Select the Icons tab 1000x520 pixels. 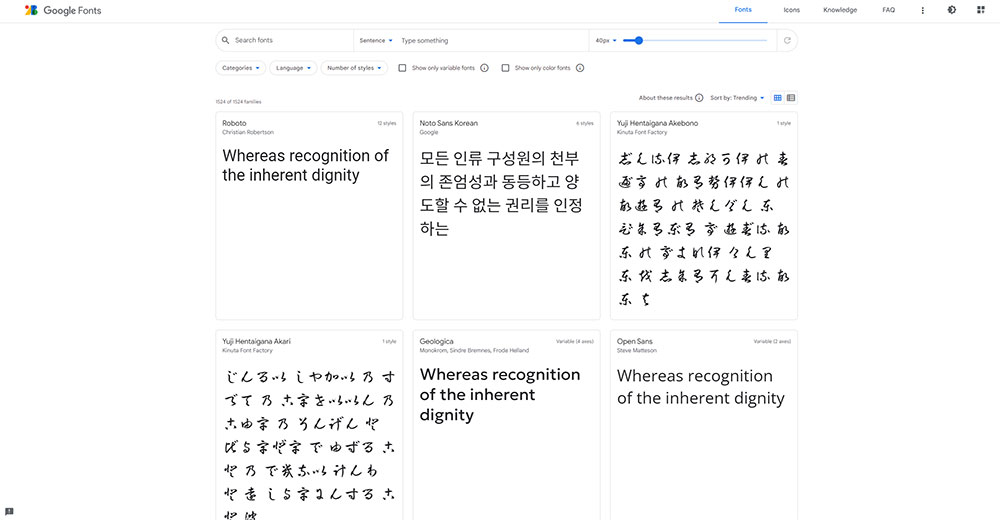click(x=791, y=10)
